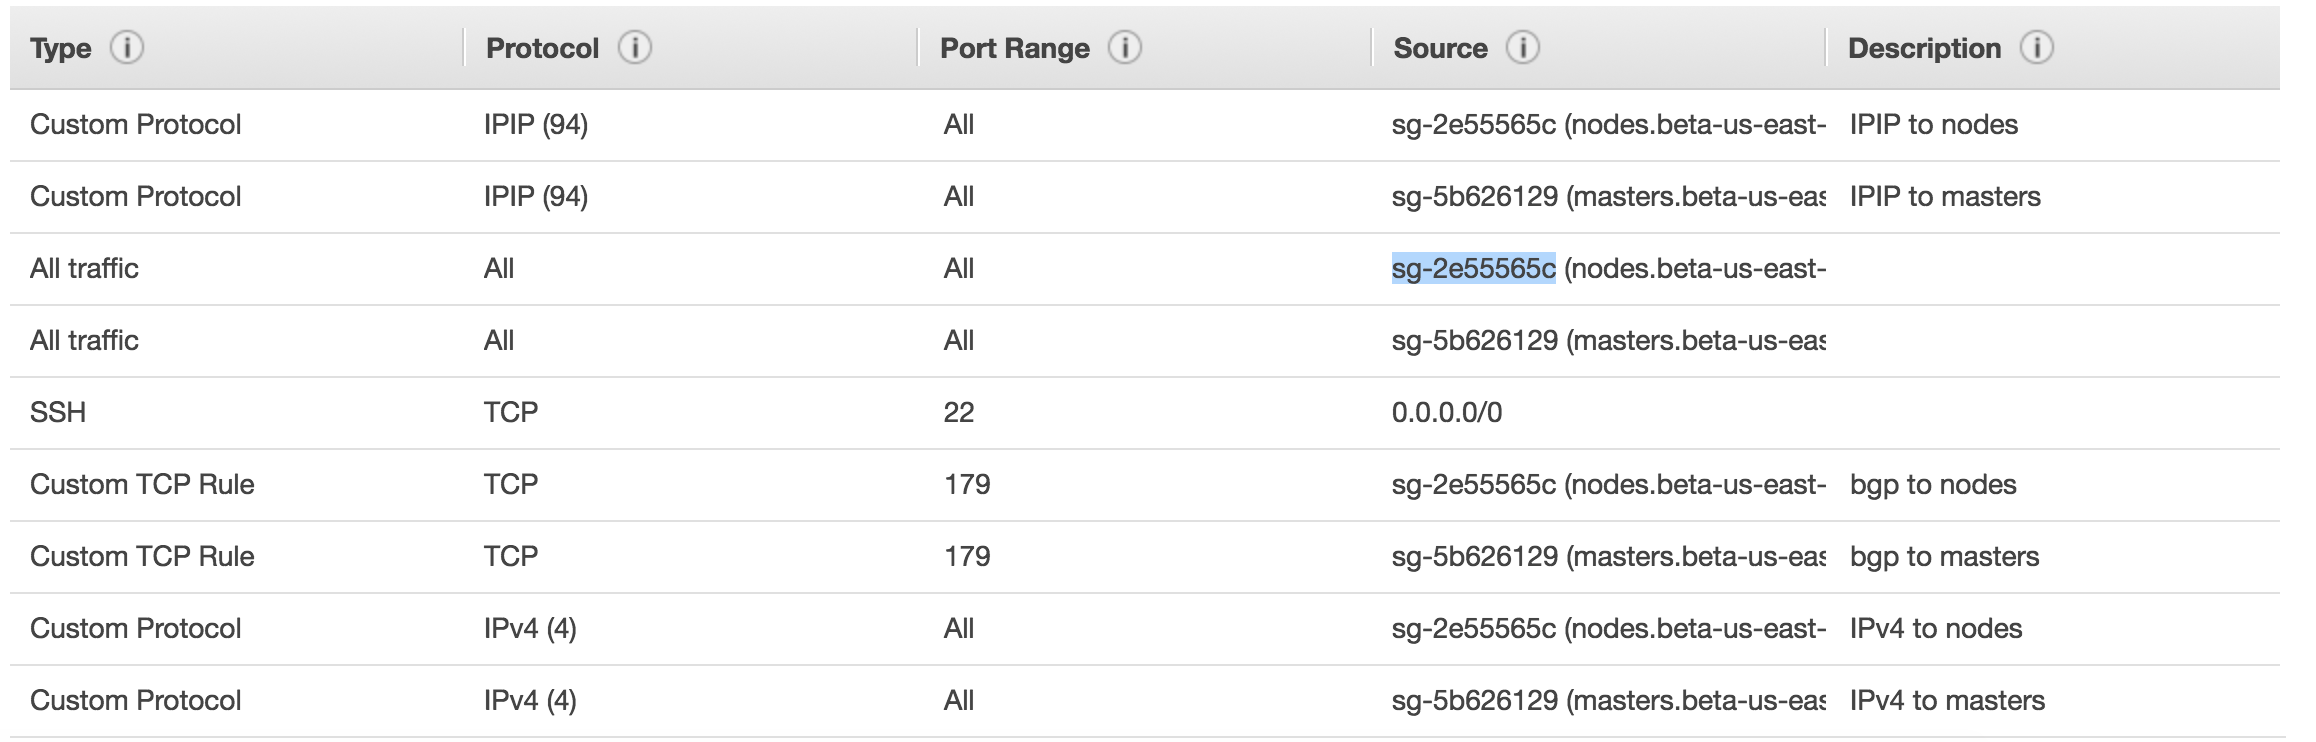Viewport: 2316px width, 742px height.
Task: Select 'bgp to nodes' description
Action: coord(1933,484)
